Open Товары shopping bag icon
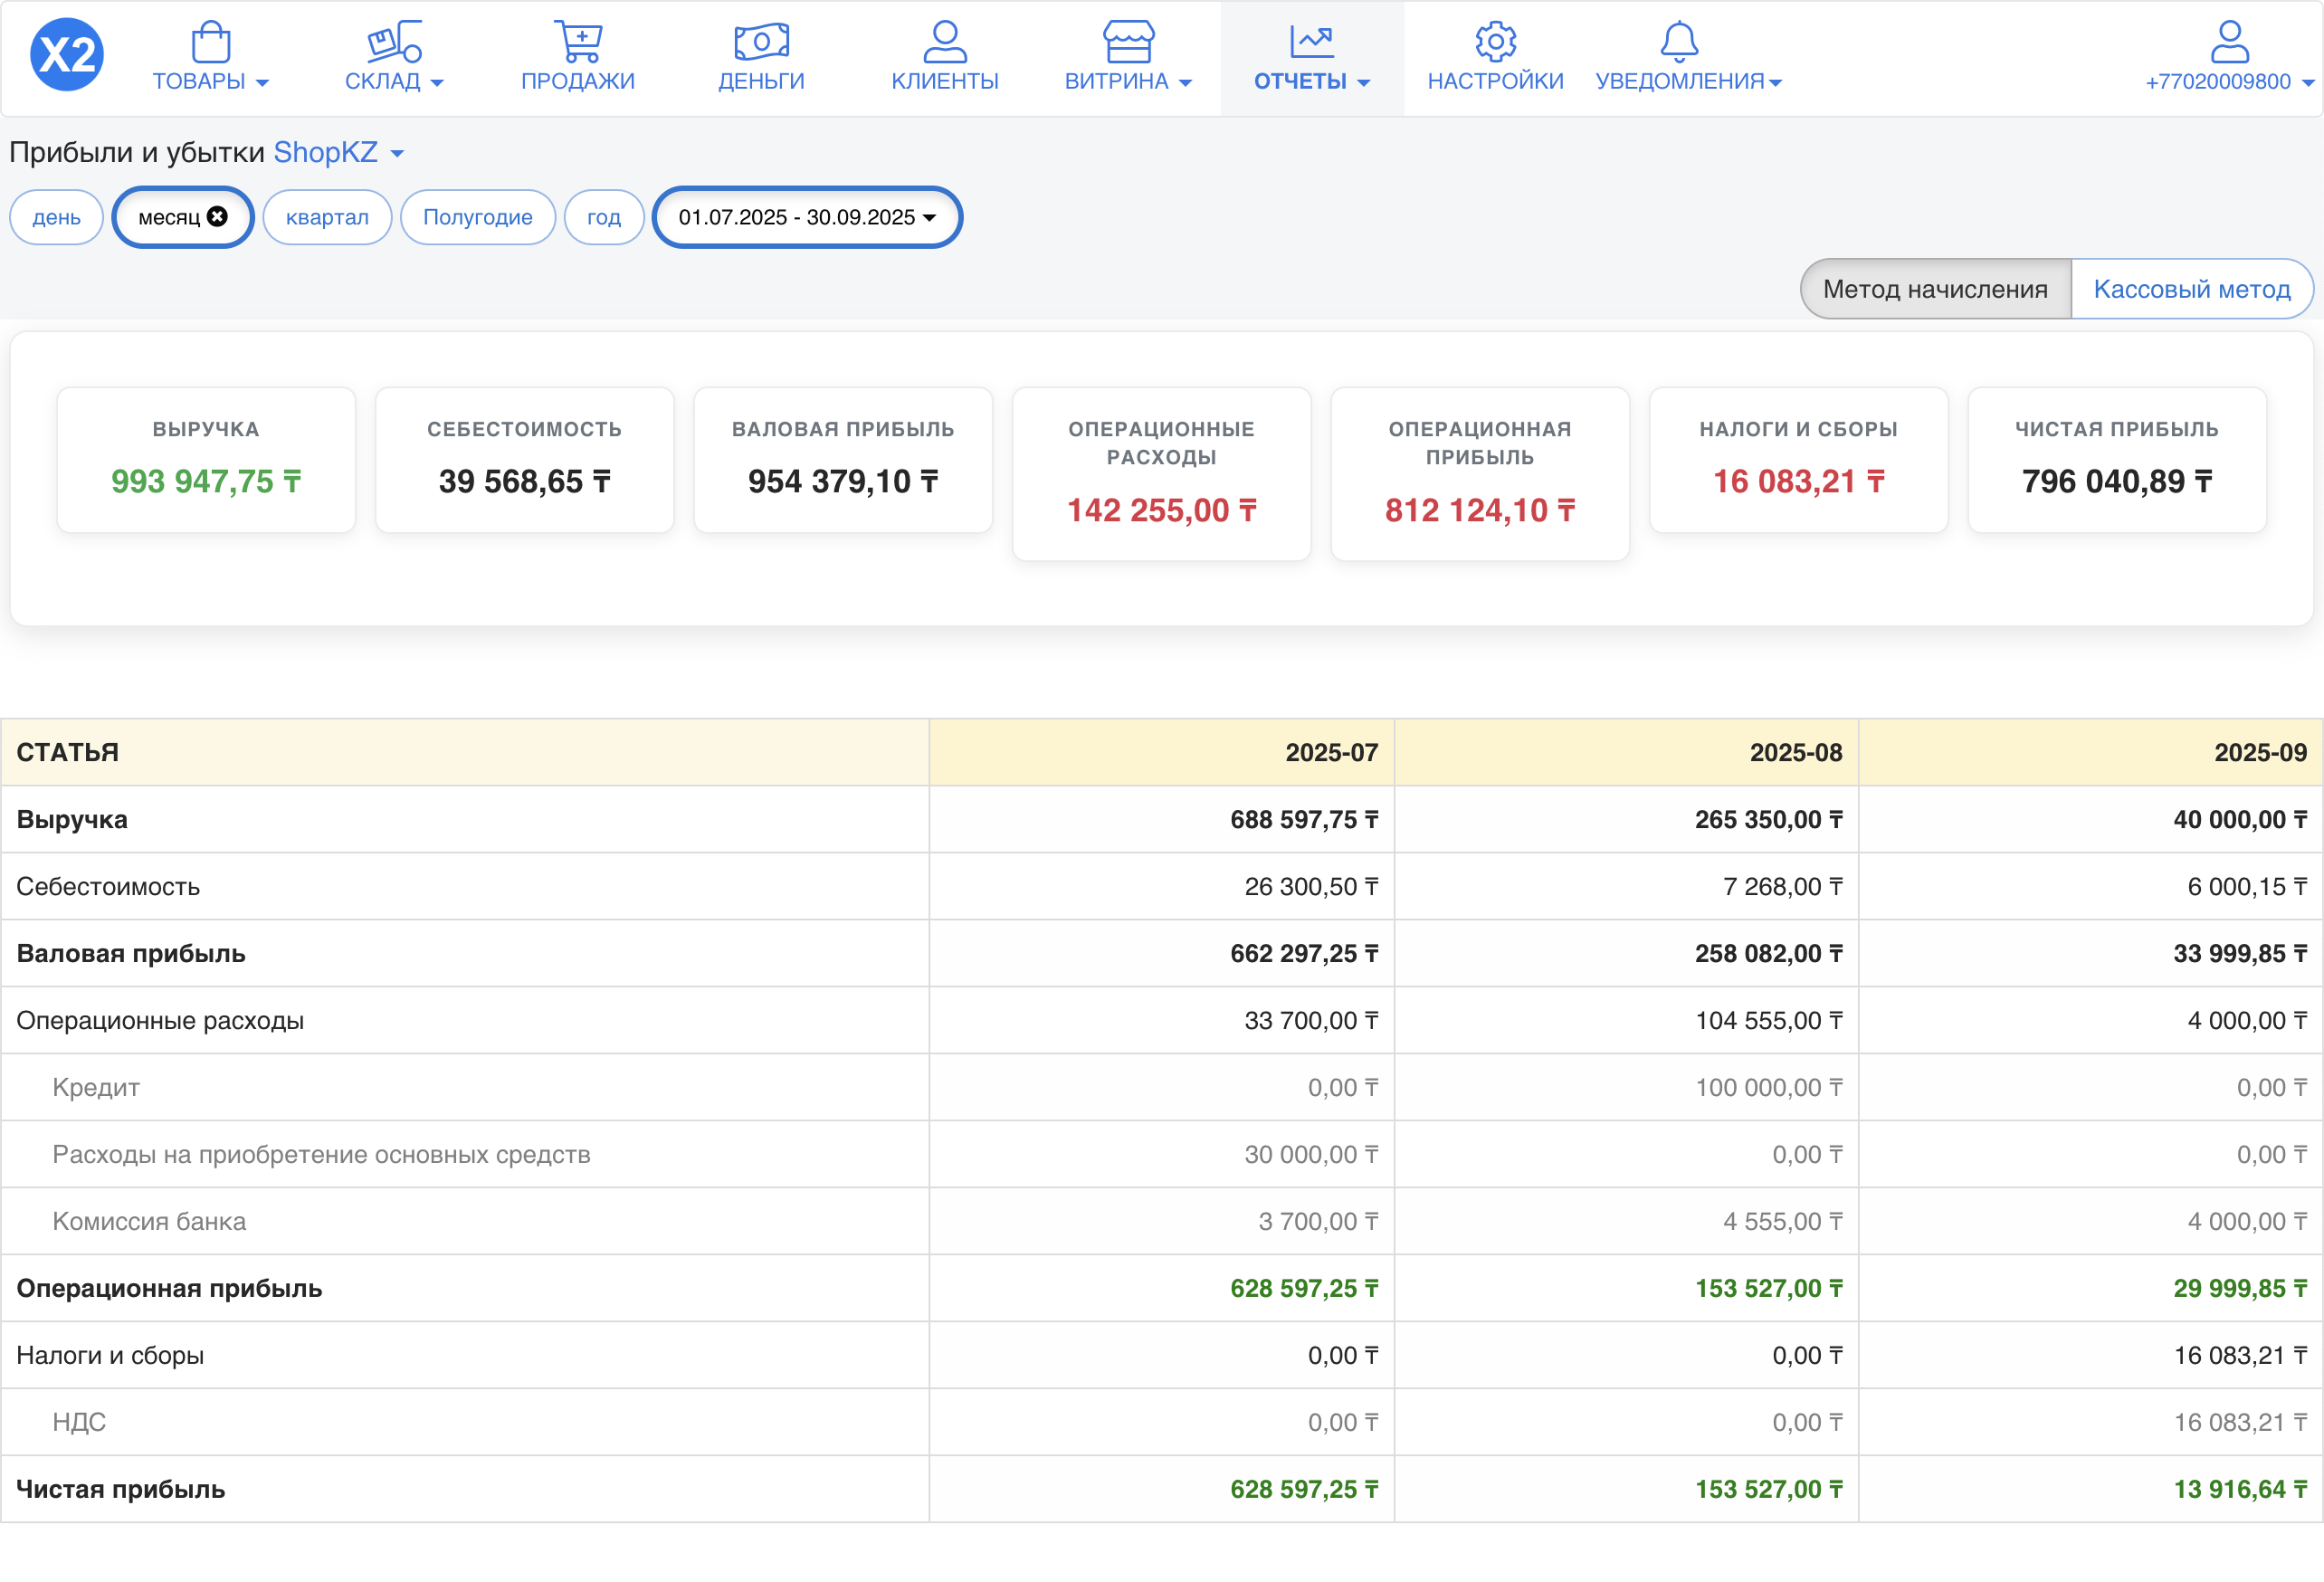2324x1582 pixels. point(210,42)
